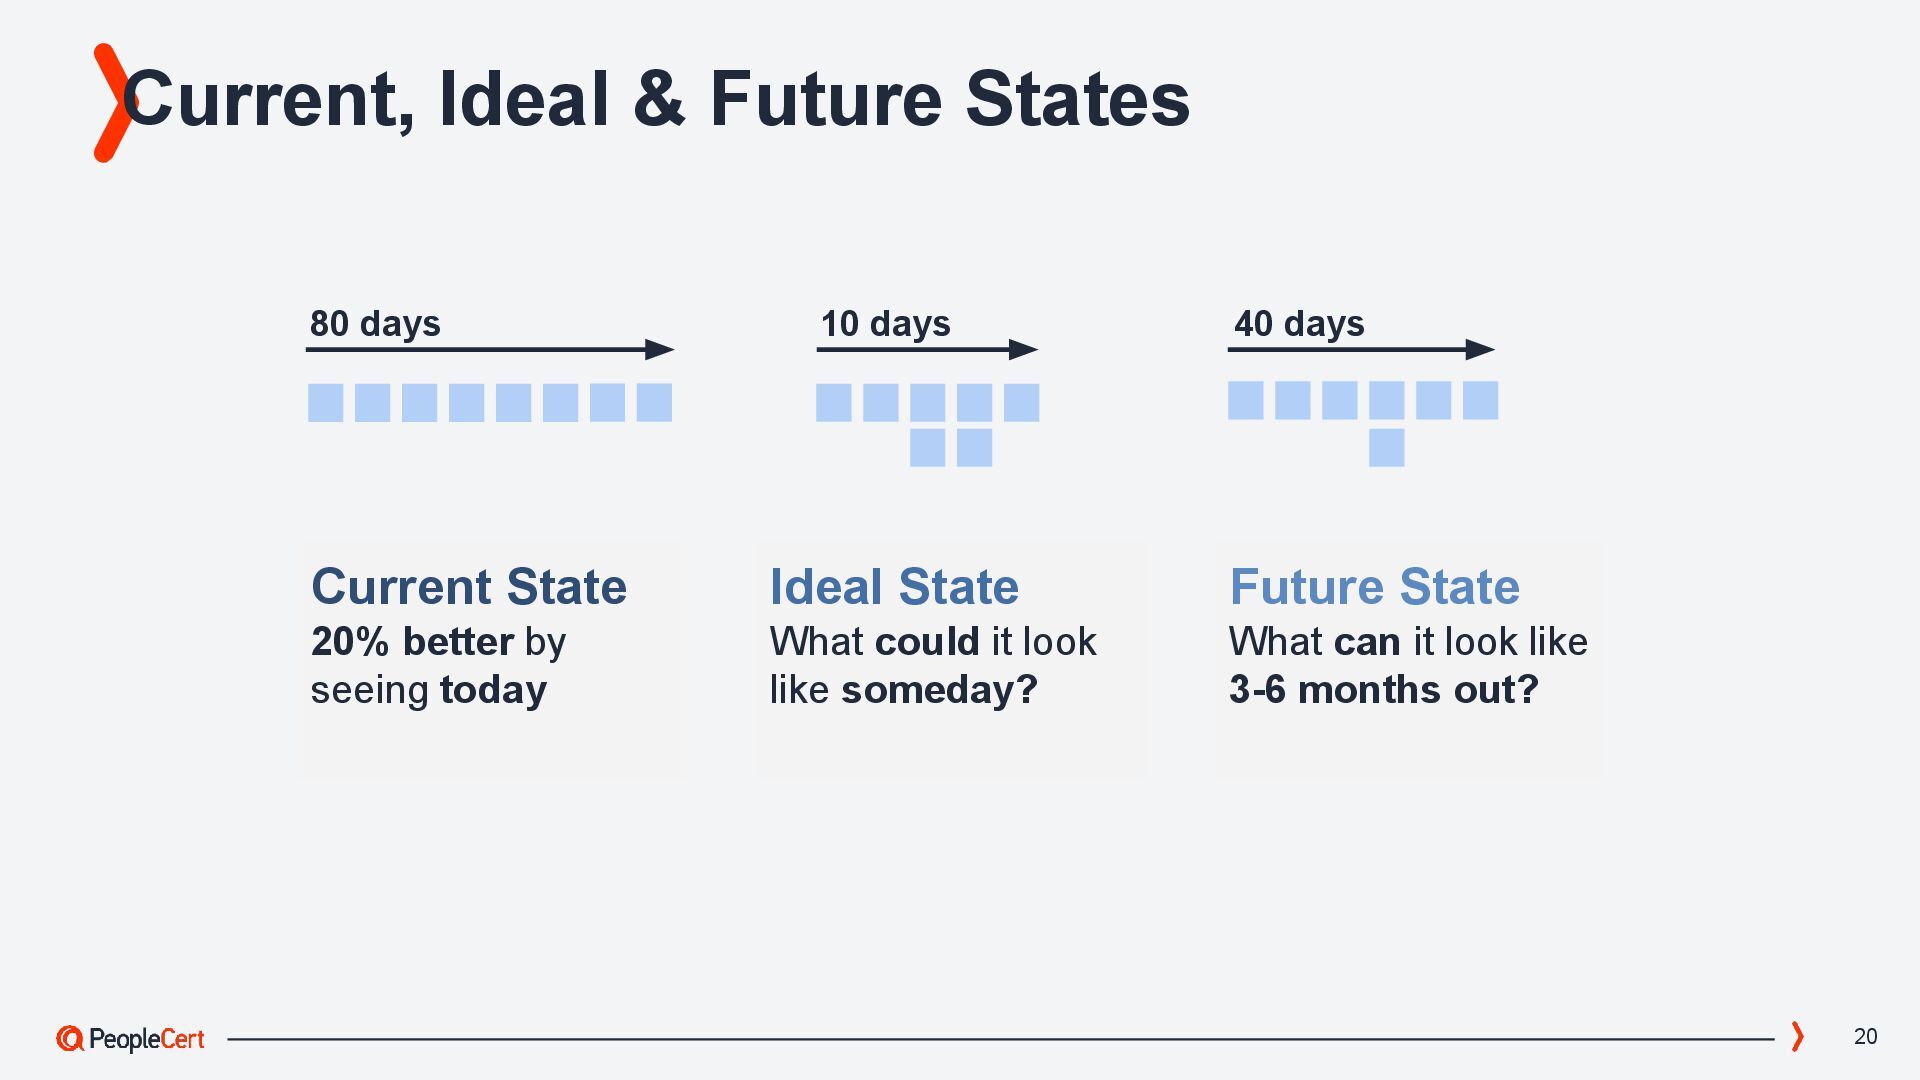Click the PeopleCert logo in the footer
The image size is (1920, 1080).
pos(131,1039)
